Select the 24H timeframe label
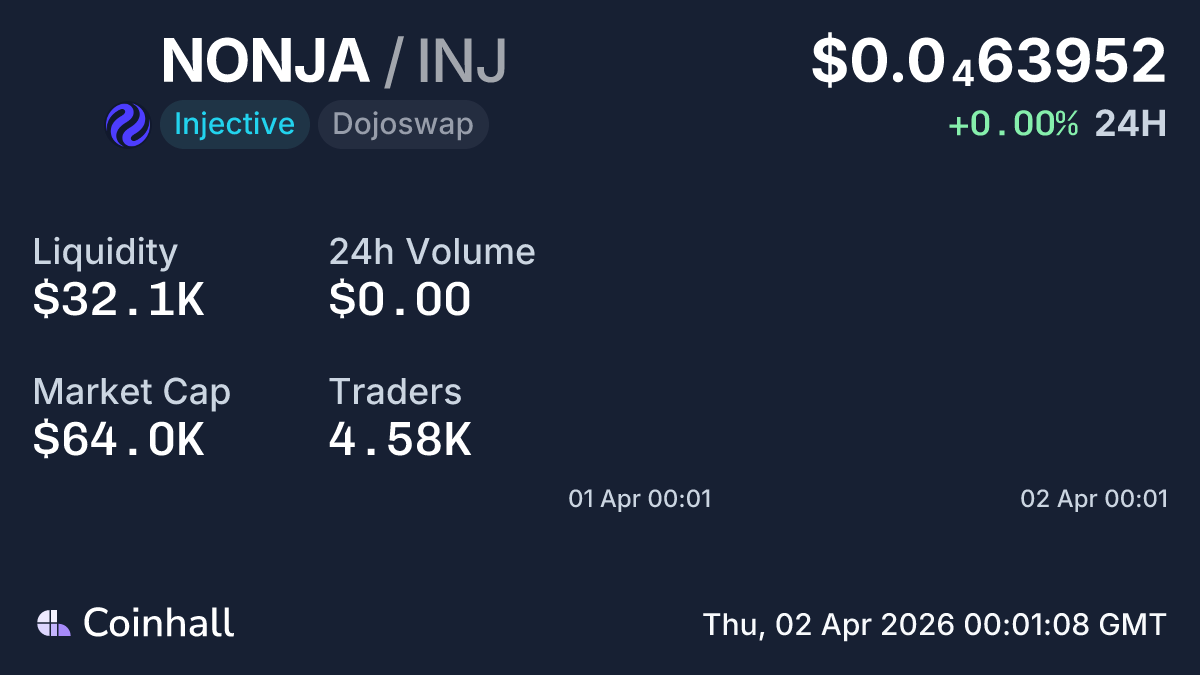 point(1130,124)
